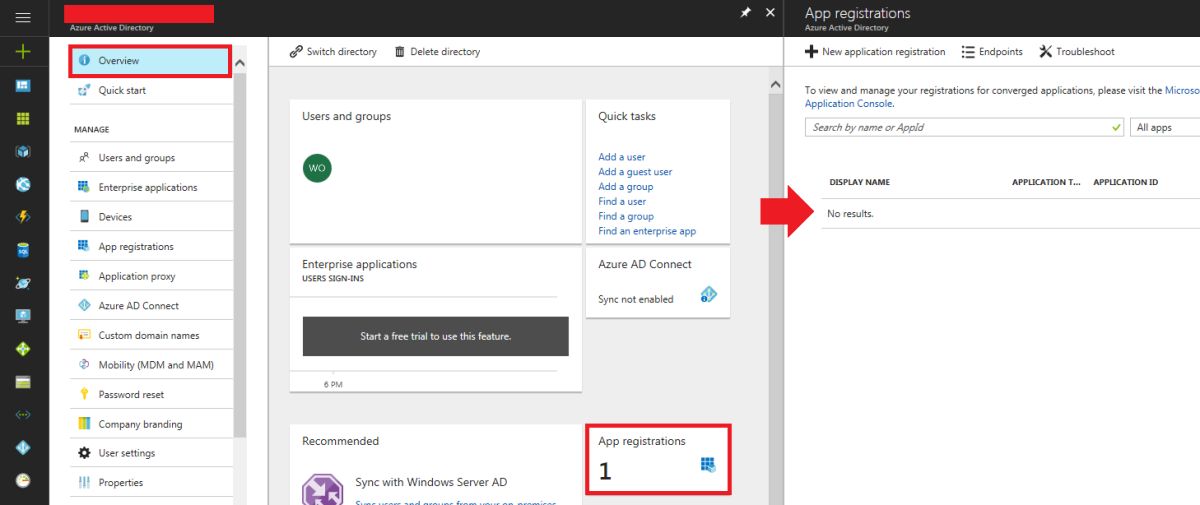Screen dimensions: 1200x505
Task: Open Resource groups cube icon
Action: point(23,151)
